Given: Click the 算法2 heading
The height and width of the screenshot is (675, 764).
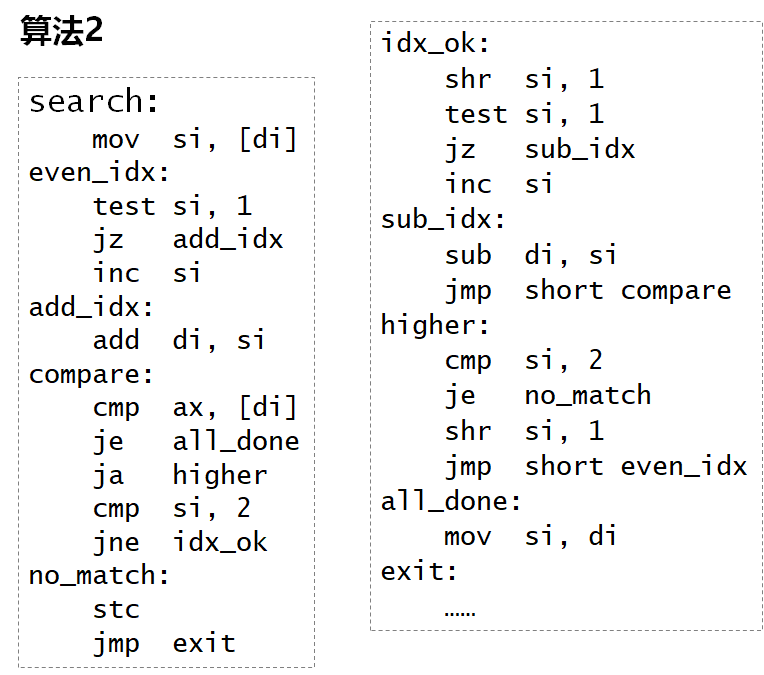Looking at the screenshot, I should pos(61,30).
